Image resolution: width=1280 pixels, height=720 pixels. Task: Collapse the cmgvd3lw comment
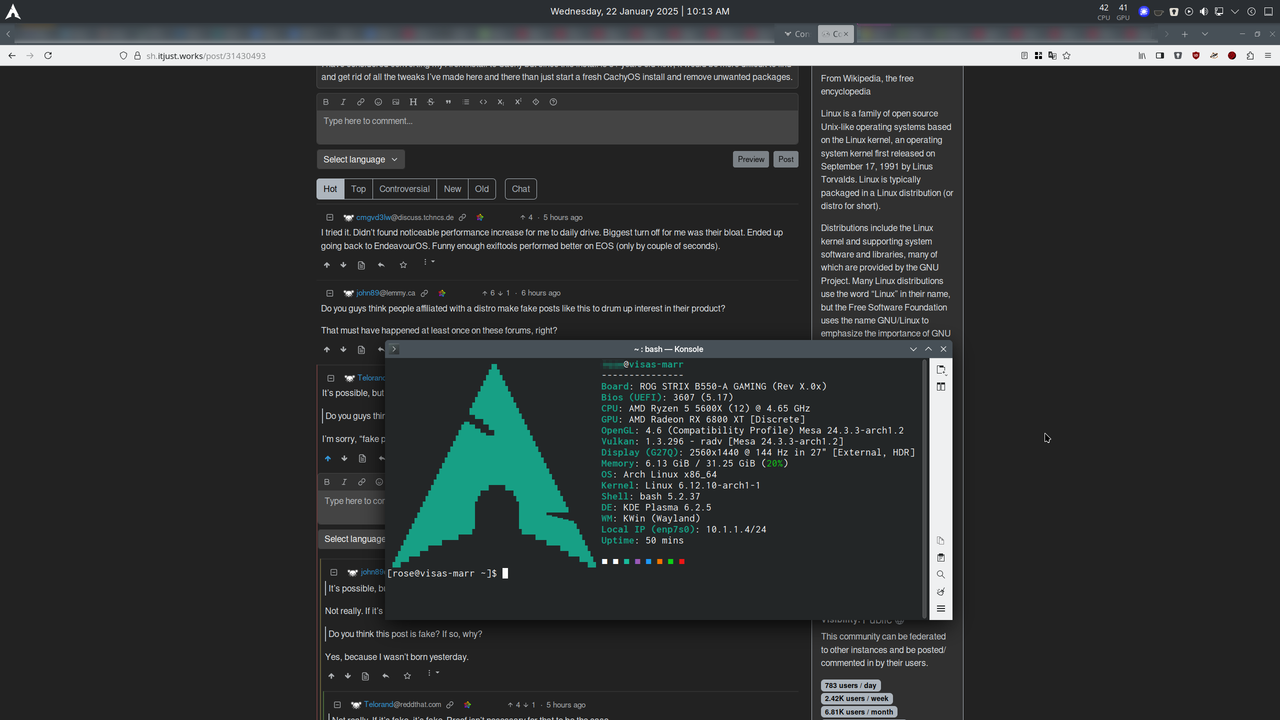click(329, 217)
